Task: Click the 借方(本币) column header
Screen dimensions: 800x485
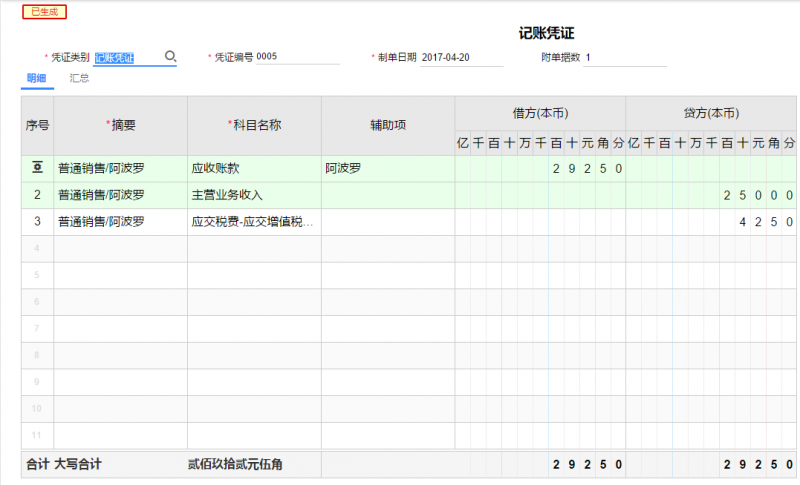Action: coord(540,113)
